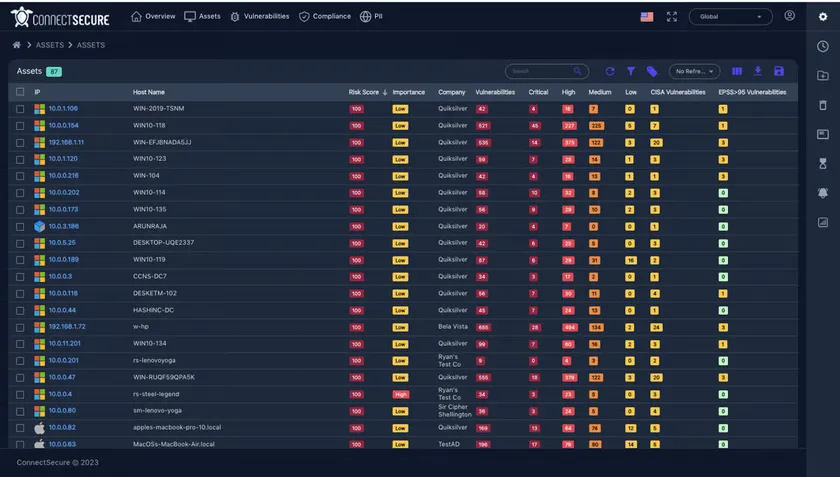This screenshot has height=477, width=840.
Task: Check the row for 10.0.0.82
Action: (20, 428)
